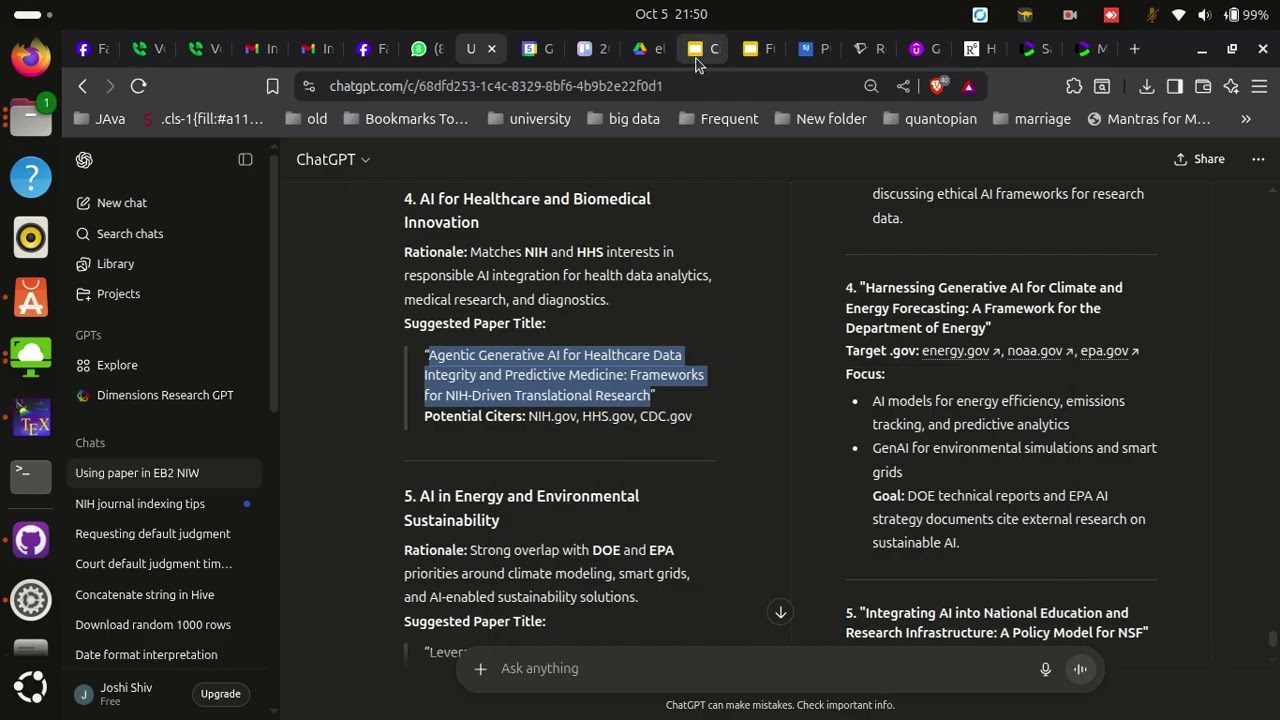The height and width of the screenshot is (720, 1280).
Task: Open the university bookmarks folder
Action: (x=529, y=119)
